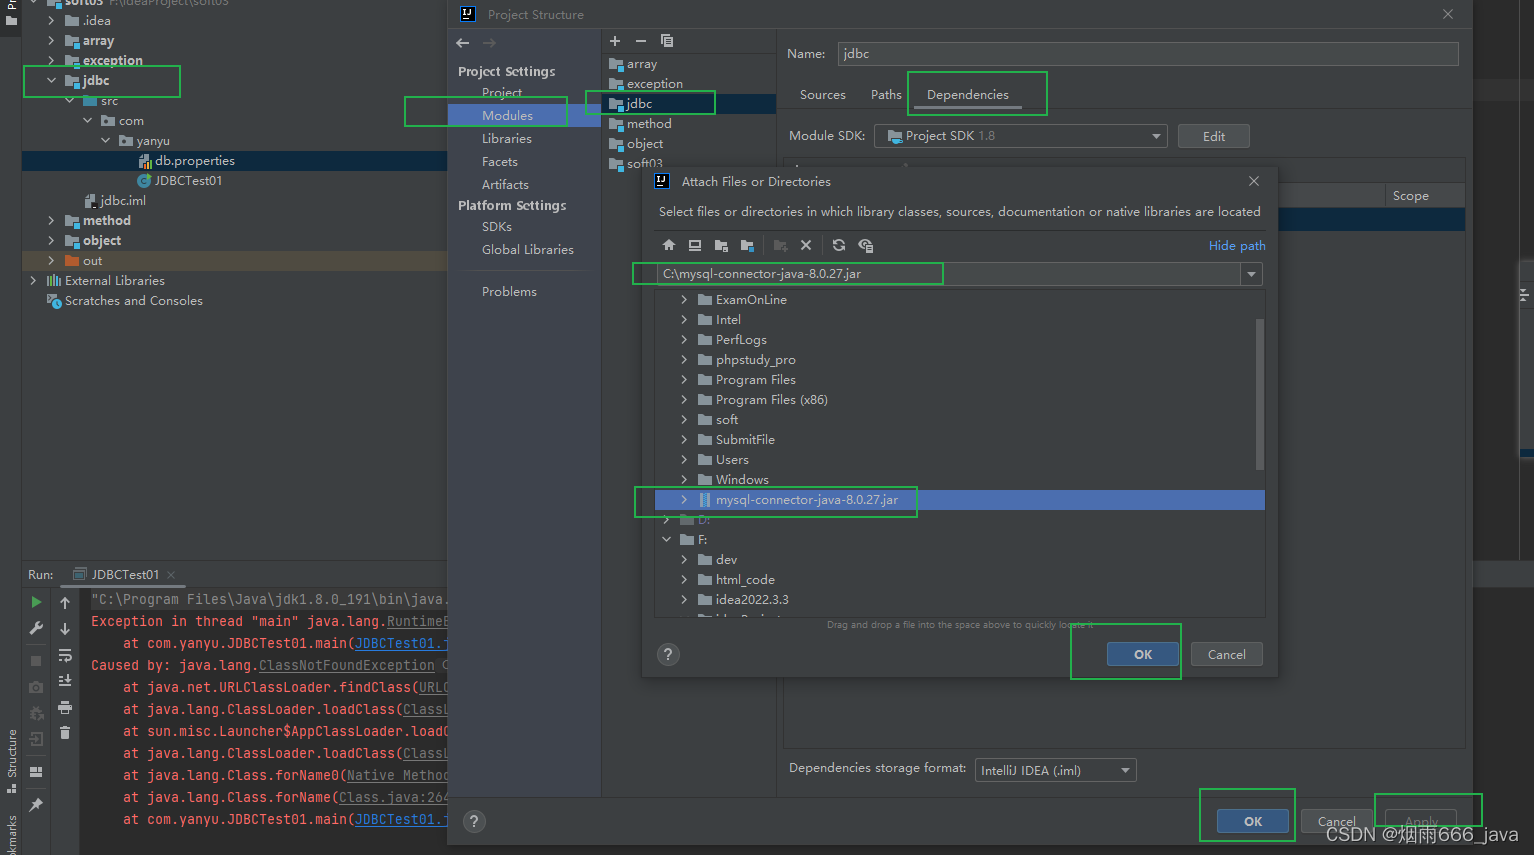Go to home directory in file chooser
The image size is (1534, 855).
point(669,245)
